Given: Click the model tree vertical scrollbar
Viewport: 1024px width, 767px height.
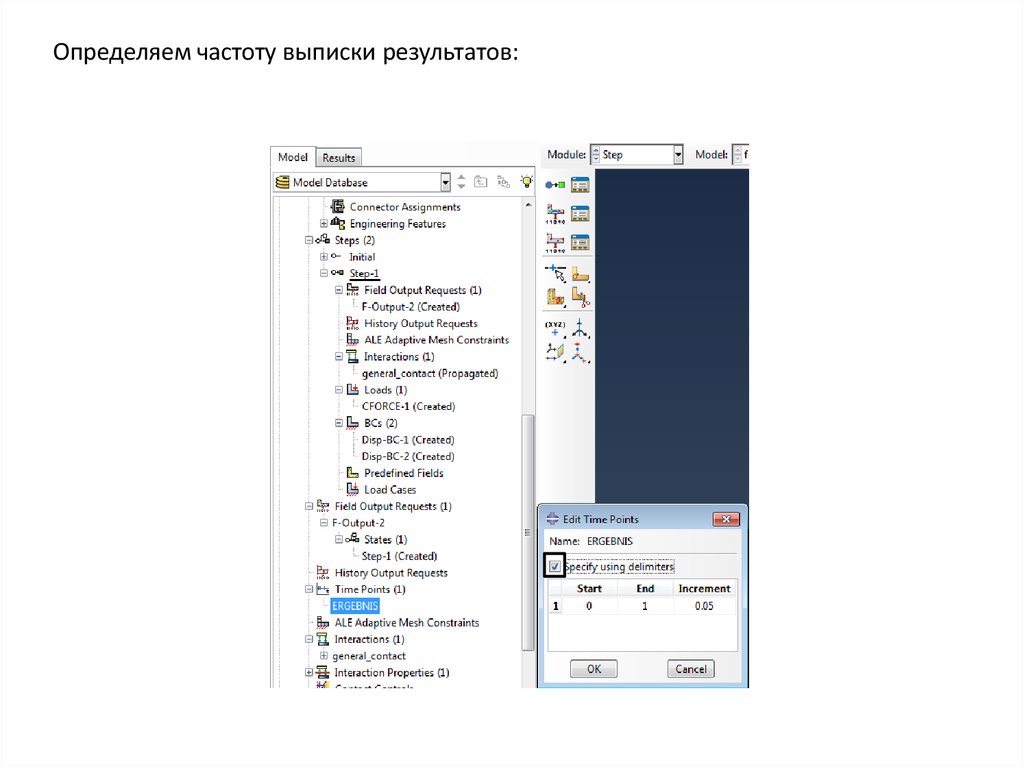Looking at the screenshot, I should [x=528, y=532].
